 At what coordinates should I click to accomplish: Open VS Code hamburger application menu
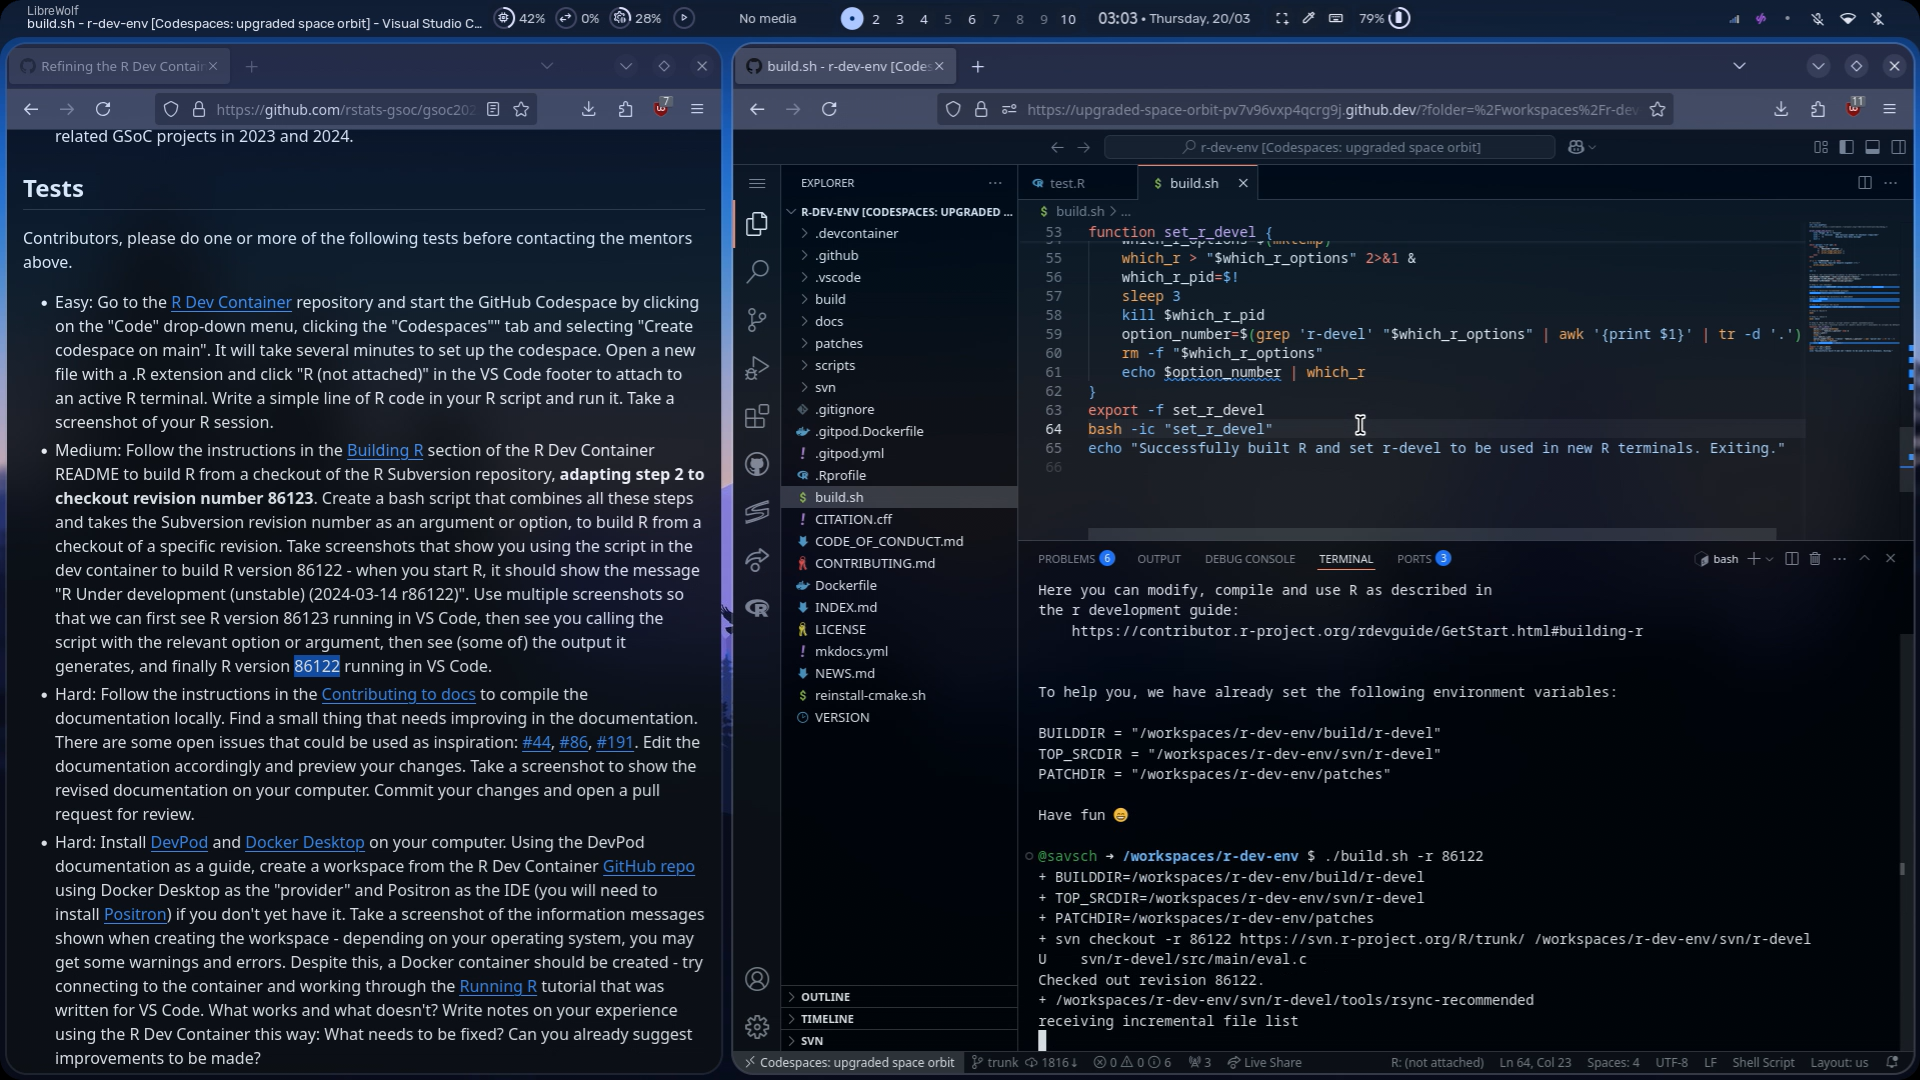coord(757,183)
